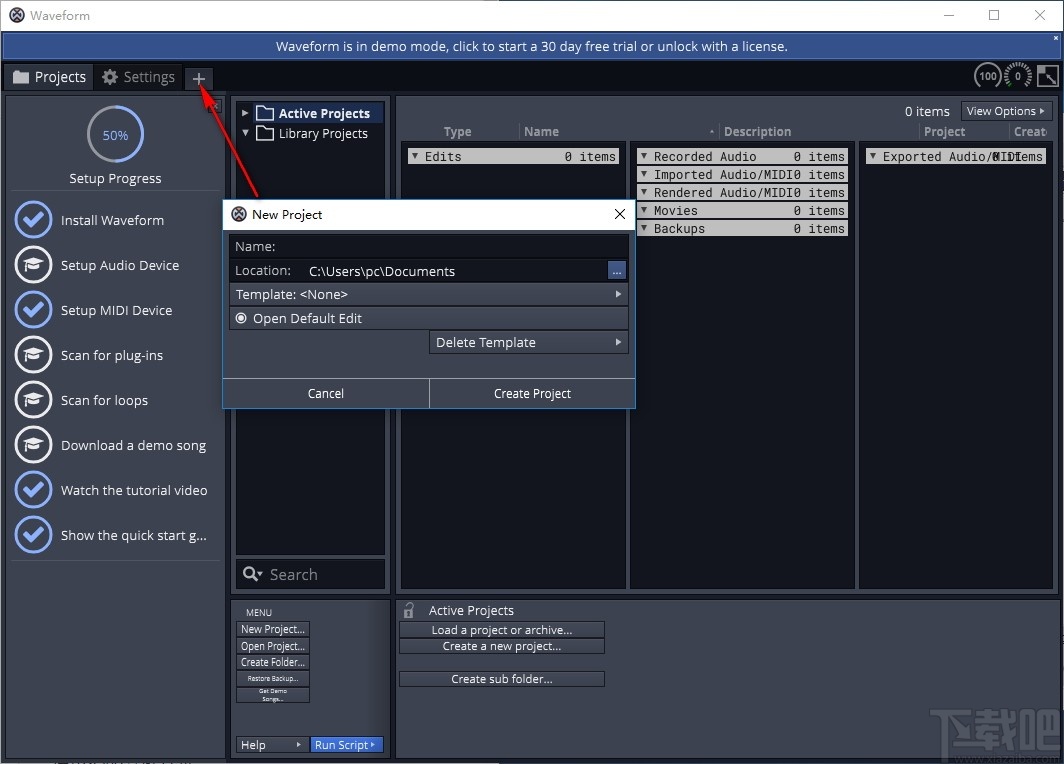Click Create a new project...
The image size is (1064, 764).
[x=501, y=646]
